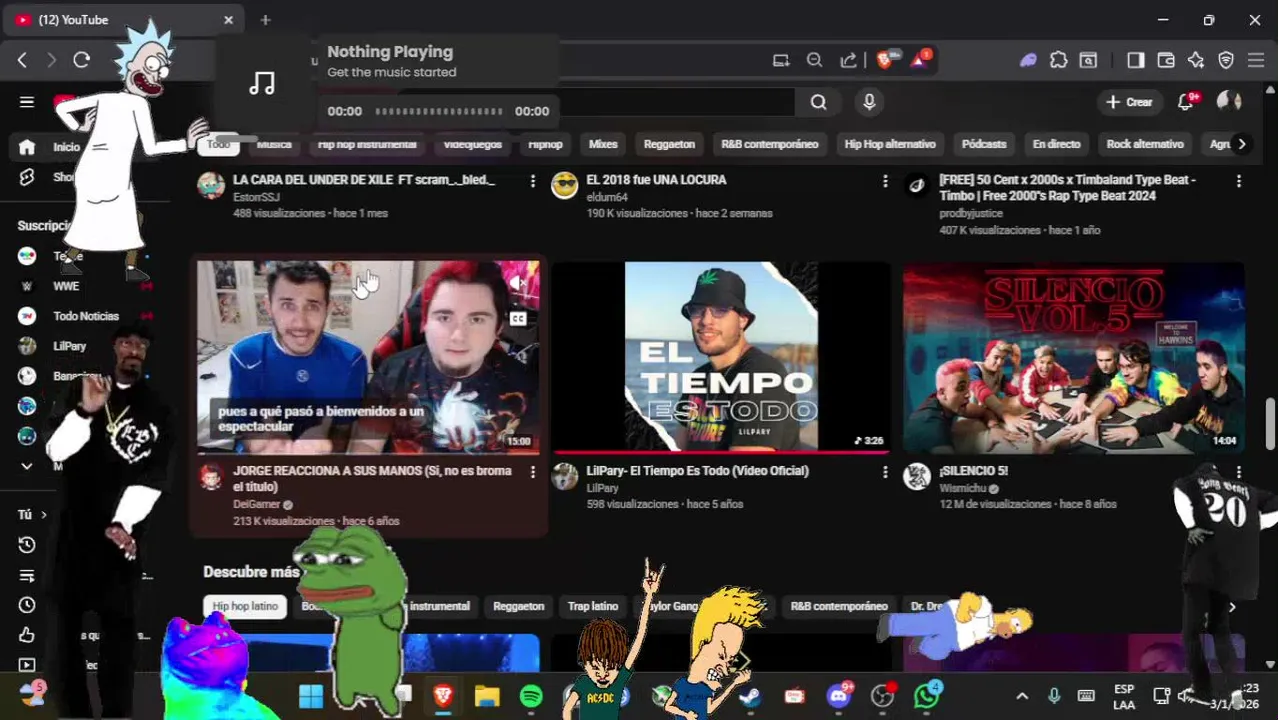This screenshot has width=1278, height=720.
Task: Open Brave VPN shield icon
Action: [x=1226, y=60]
